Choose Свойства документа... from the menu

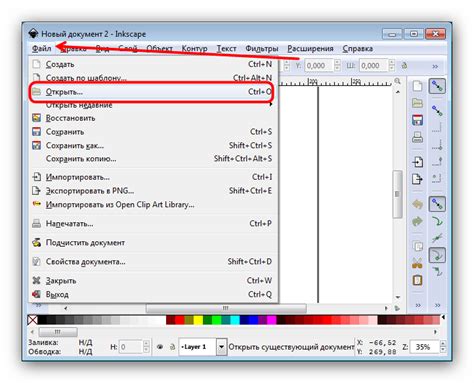pos(154,262)
